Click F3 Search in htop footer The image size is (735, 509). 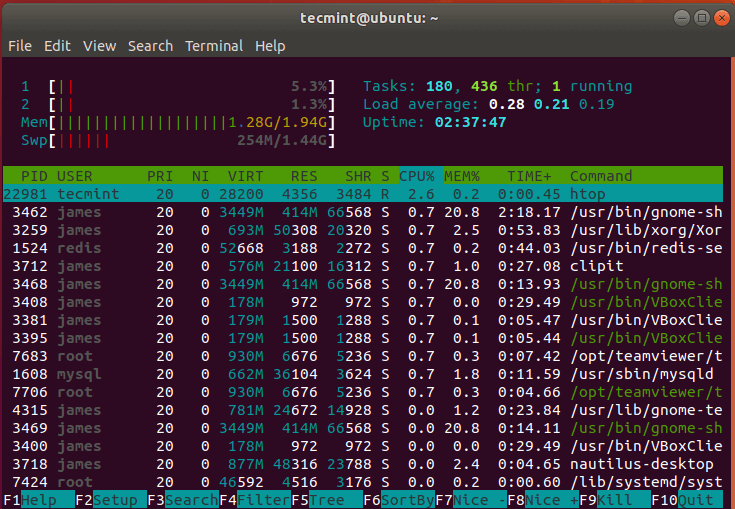[x=183, y=500]
